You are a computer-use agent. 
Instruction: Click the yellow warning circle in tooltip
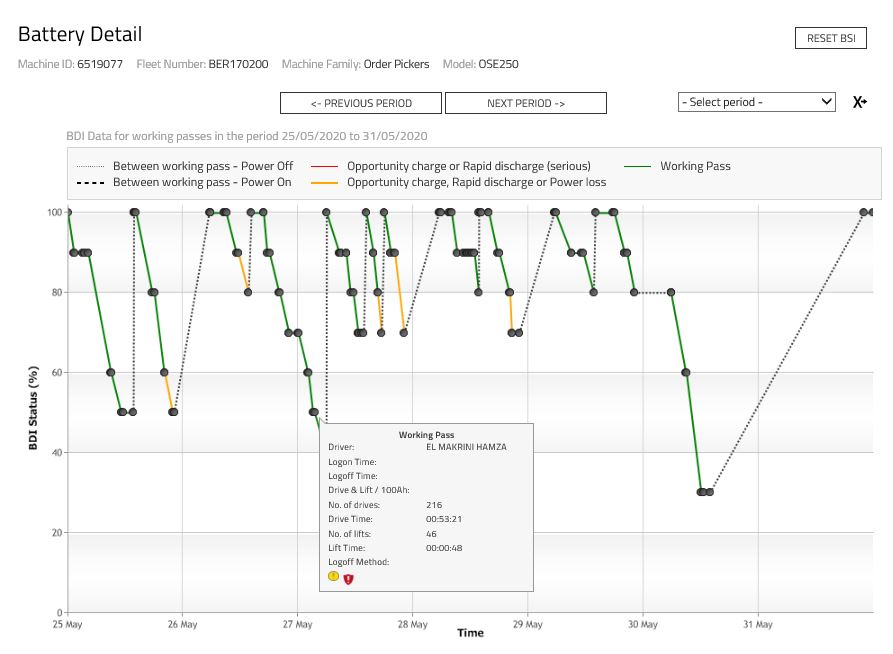[333, 577]
